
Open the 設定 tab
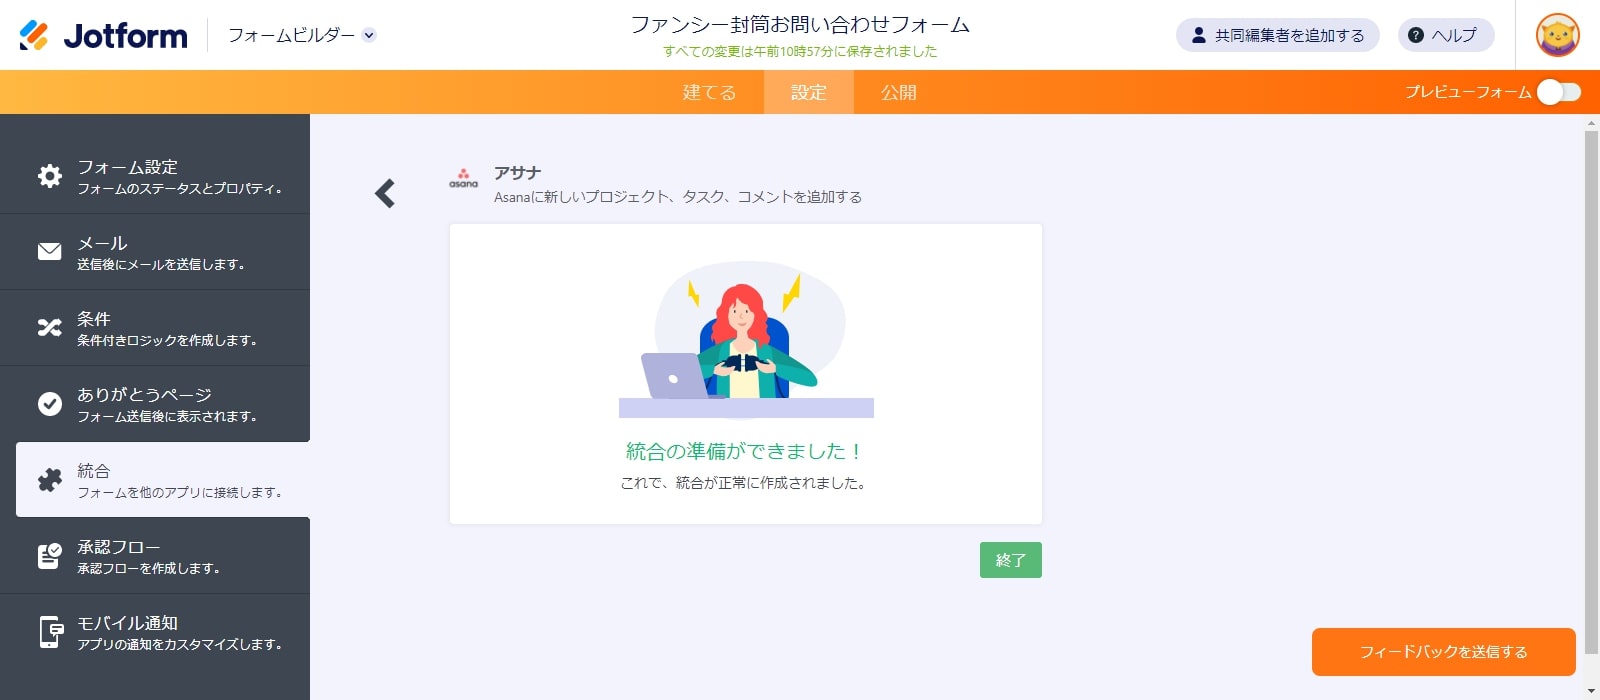tap(808, 92)
